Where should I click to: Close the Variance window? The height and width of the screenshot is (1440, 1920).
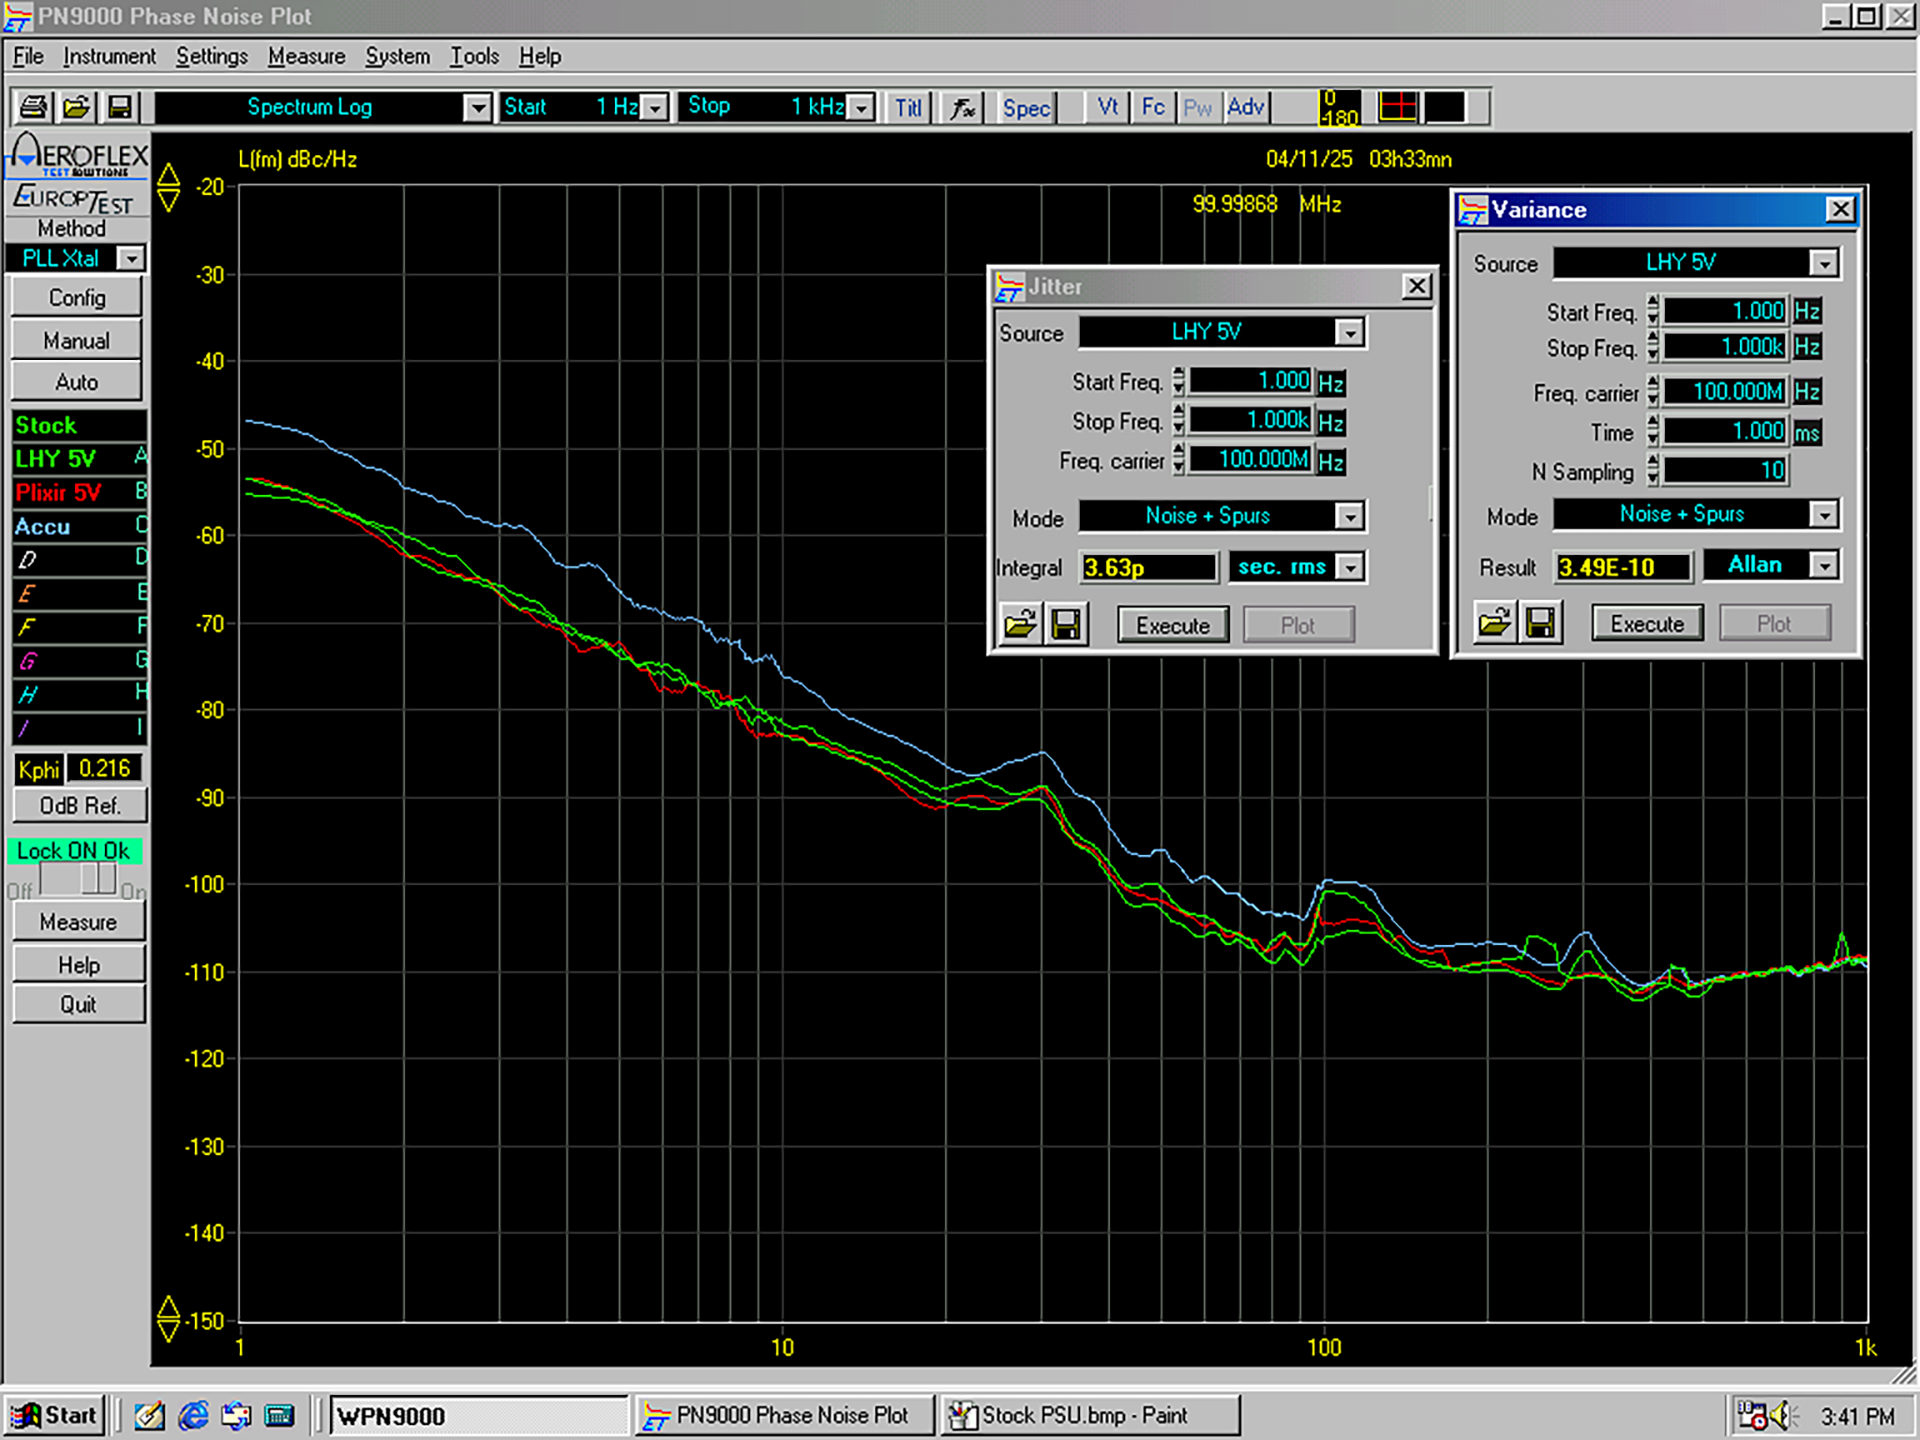point(1840,209)
